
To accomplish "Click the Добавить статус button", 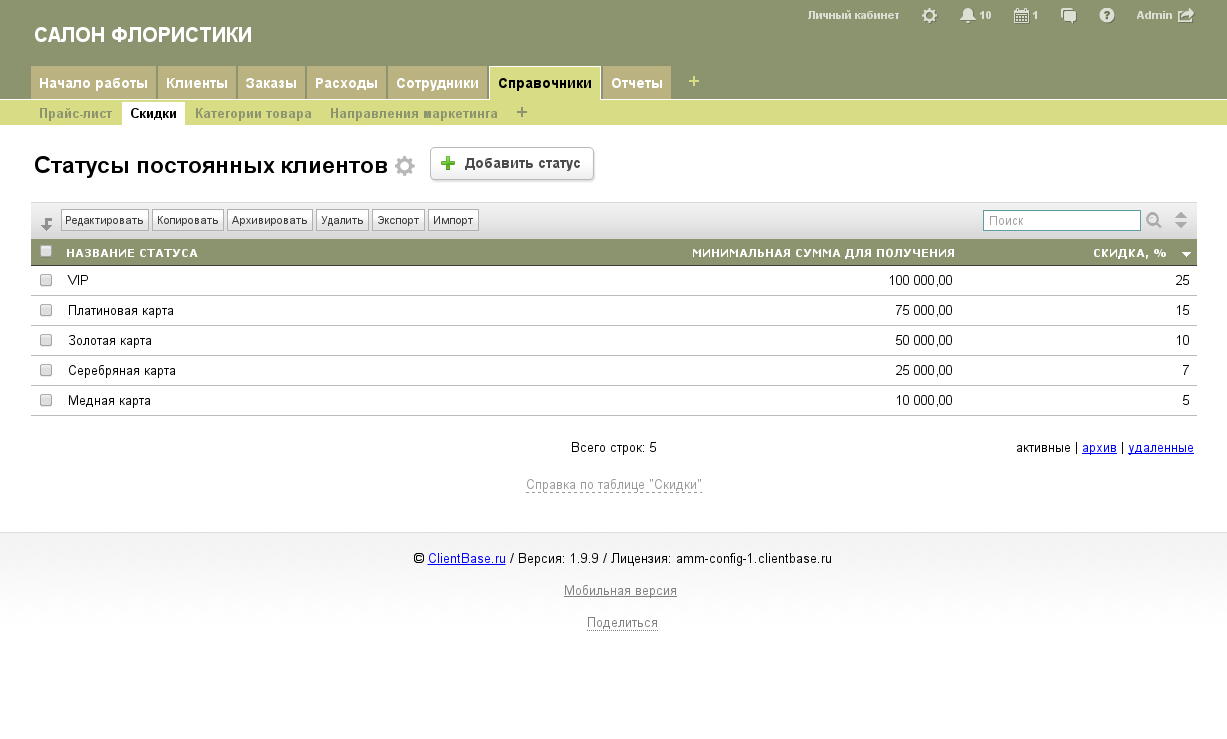I will (512, 164).
